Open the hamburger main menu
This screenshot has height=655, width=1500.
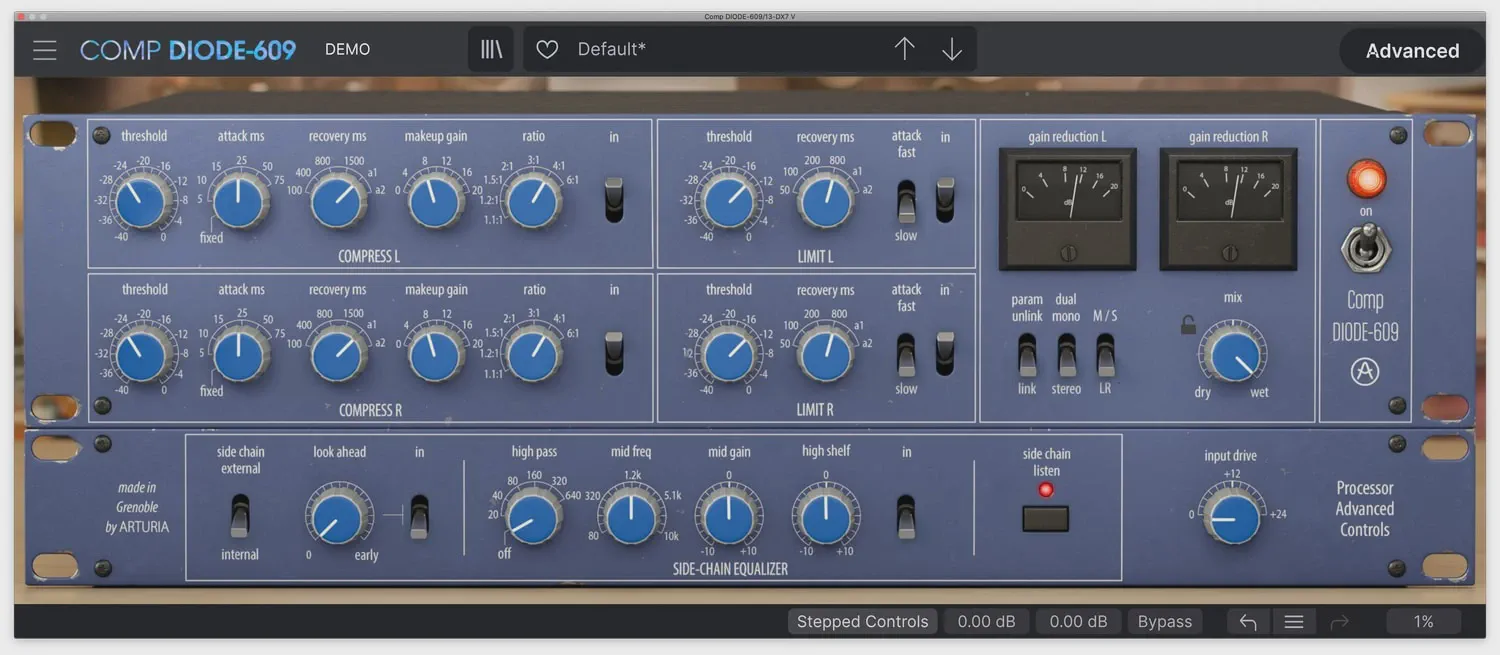45,50
